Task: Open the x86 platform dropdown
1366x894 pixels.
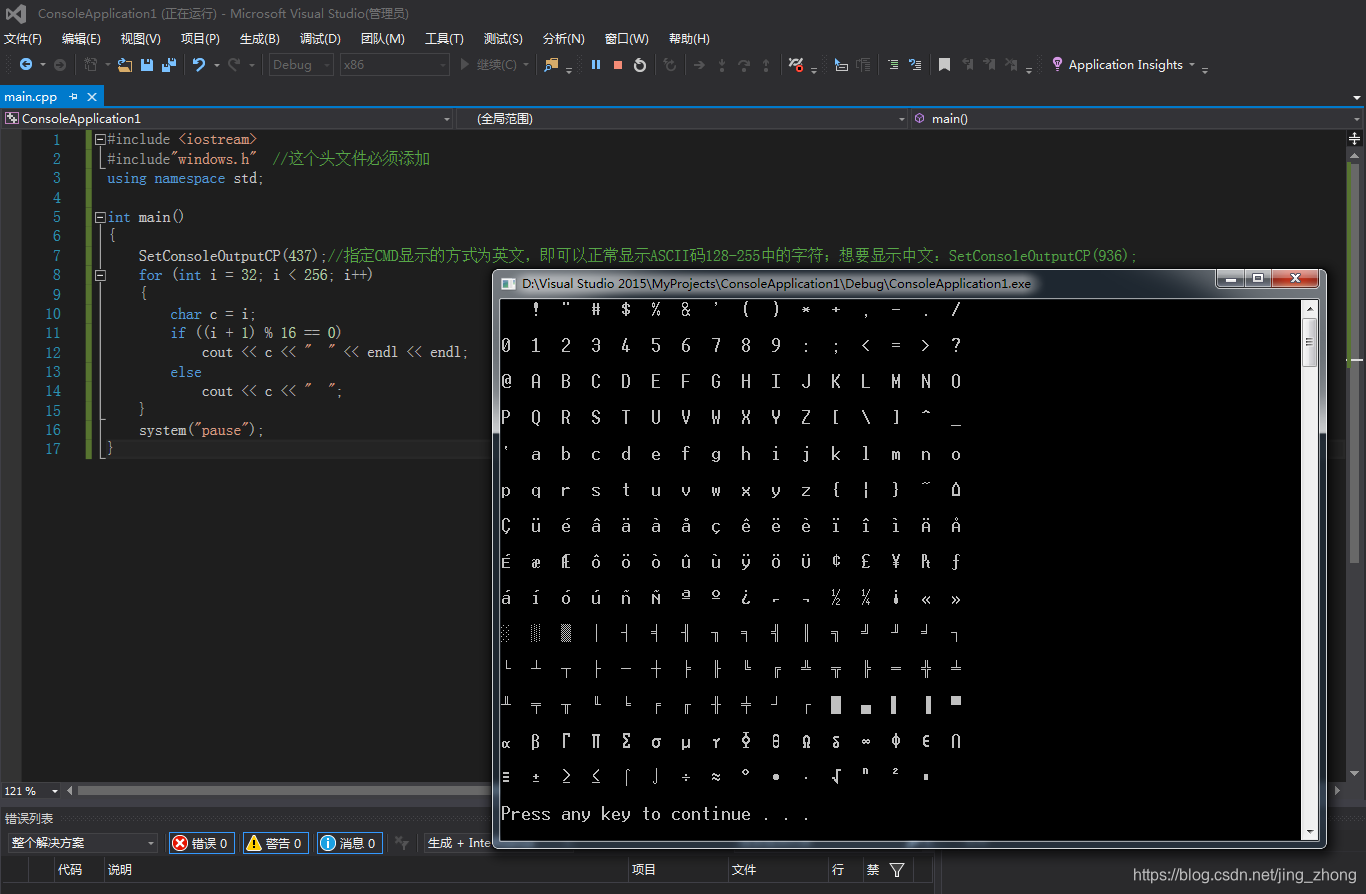Action: tap(394, 65)
